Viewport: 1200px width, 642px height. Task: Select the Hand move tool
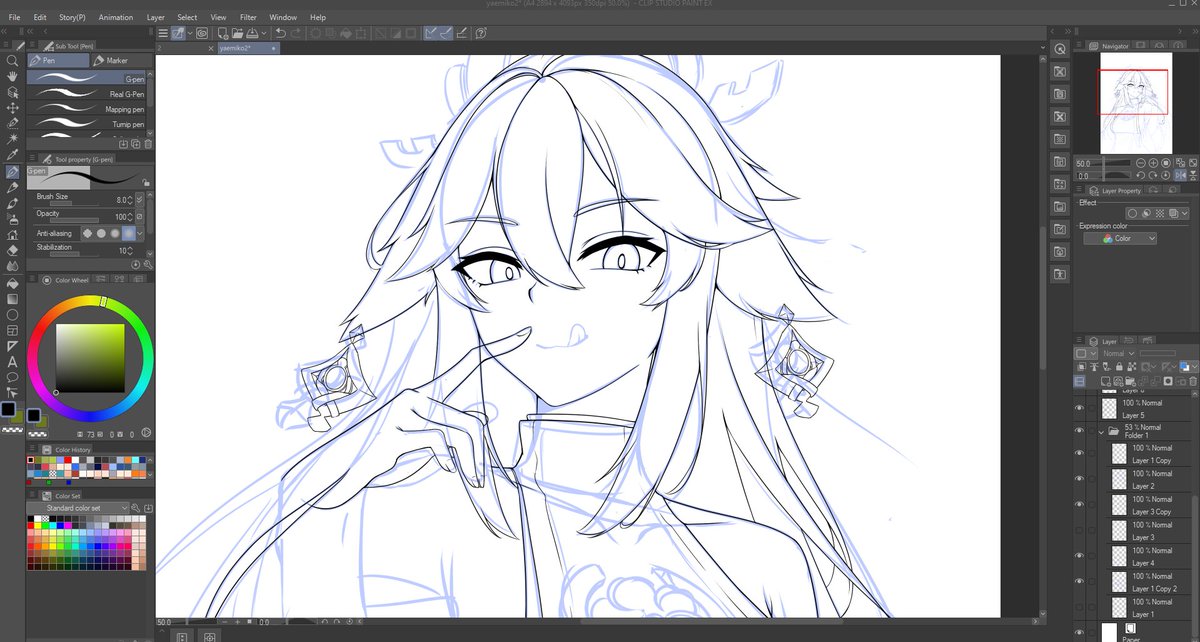(12, 76)
